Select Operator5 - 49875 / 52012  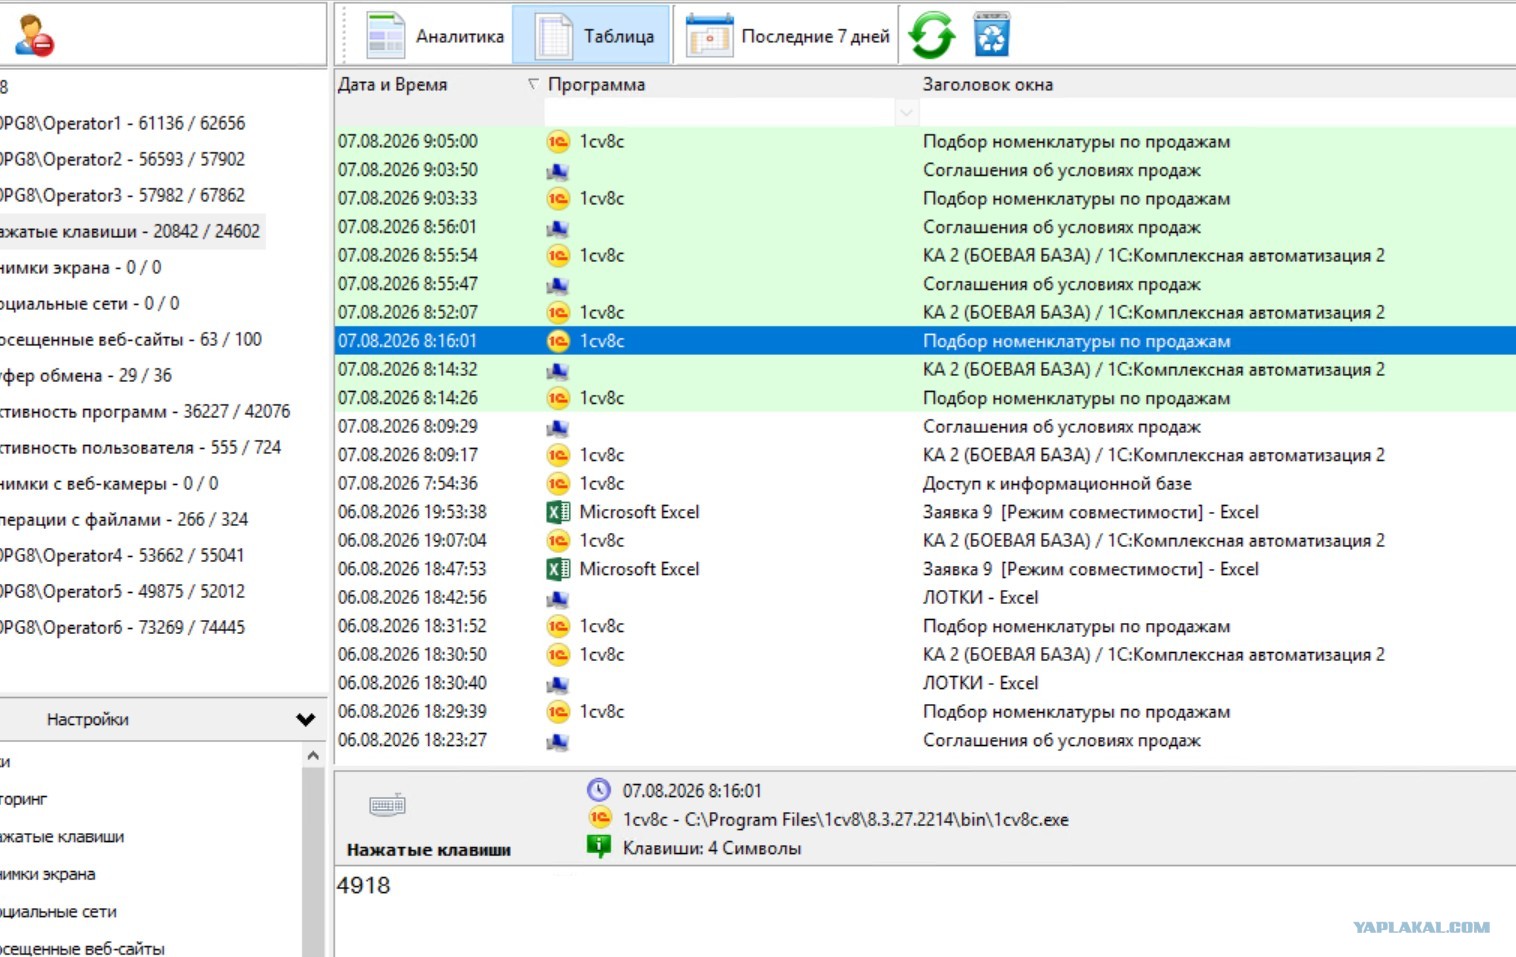122,591
